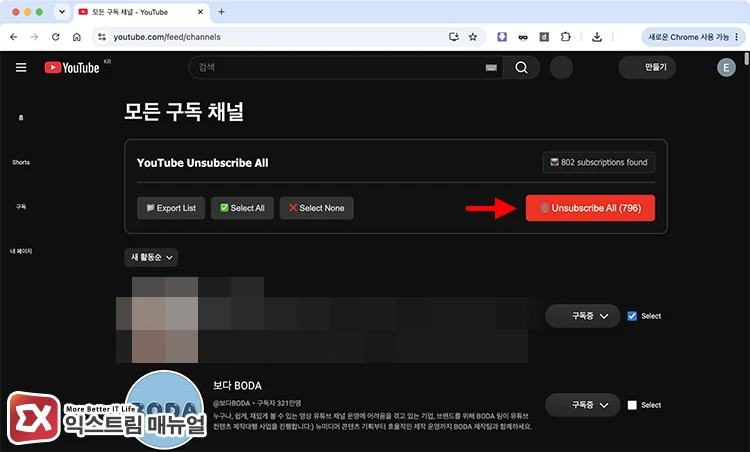Click the magnifier search button
The image size is (750, 452).
pos(521,67)
